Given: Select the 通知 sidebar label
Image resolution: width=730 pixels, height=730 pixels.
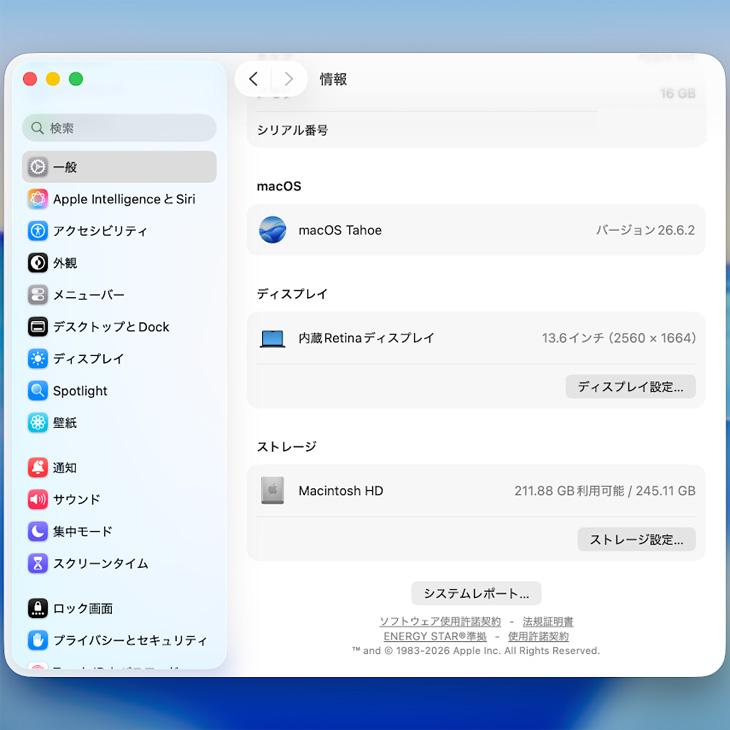Looking at the screenshot, I should tap(65, 467).
